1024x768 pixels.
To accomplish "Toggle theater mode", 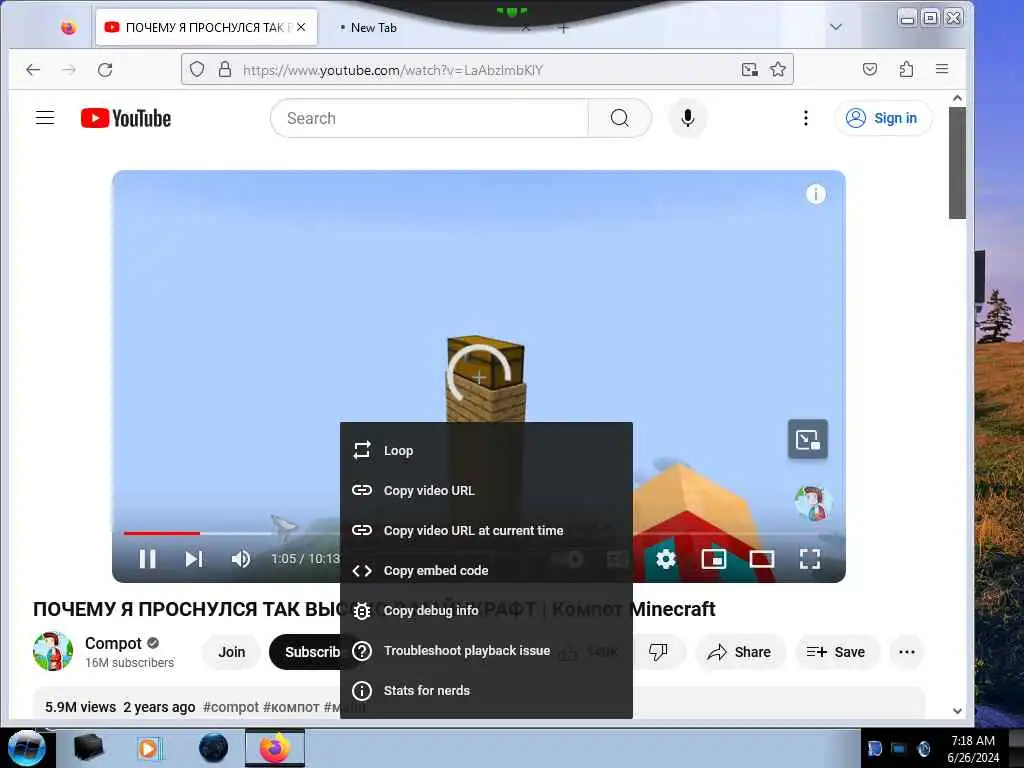I will (x=761, y=559).
